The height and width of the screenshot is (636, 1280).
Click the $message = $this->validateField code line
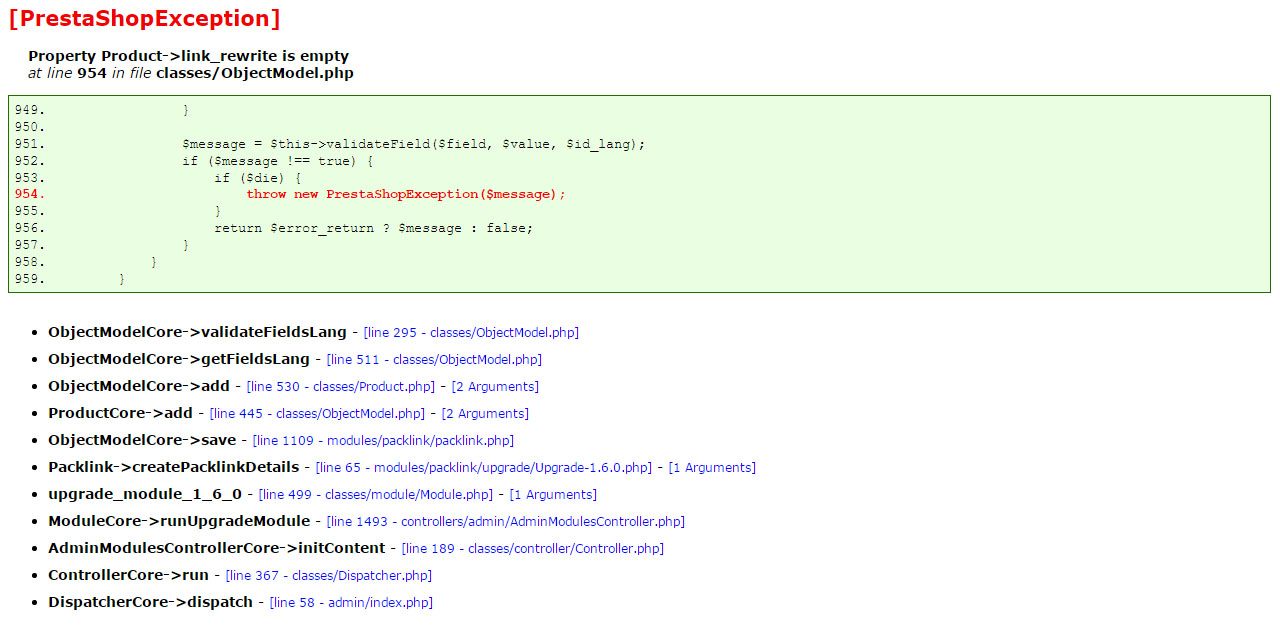point(414,144)
